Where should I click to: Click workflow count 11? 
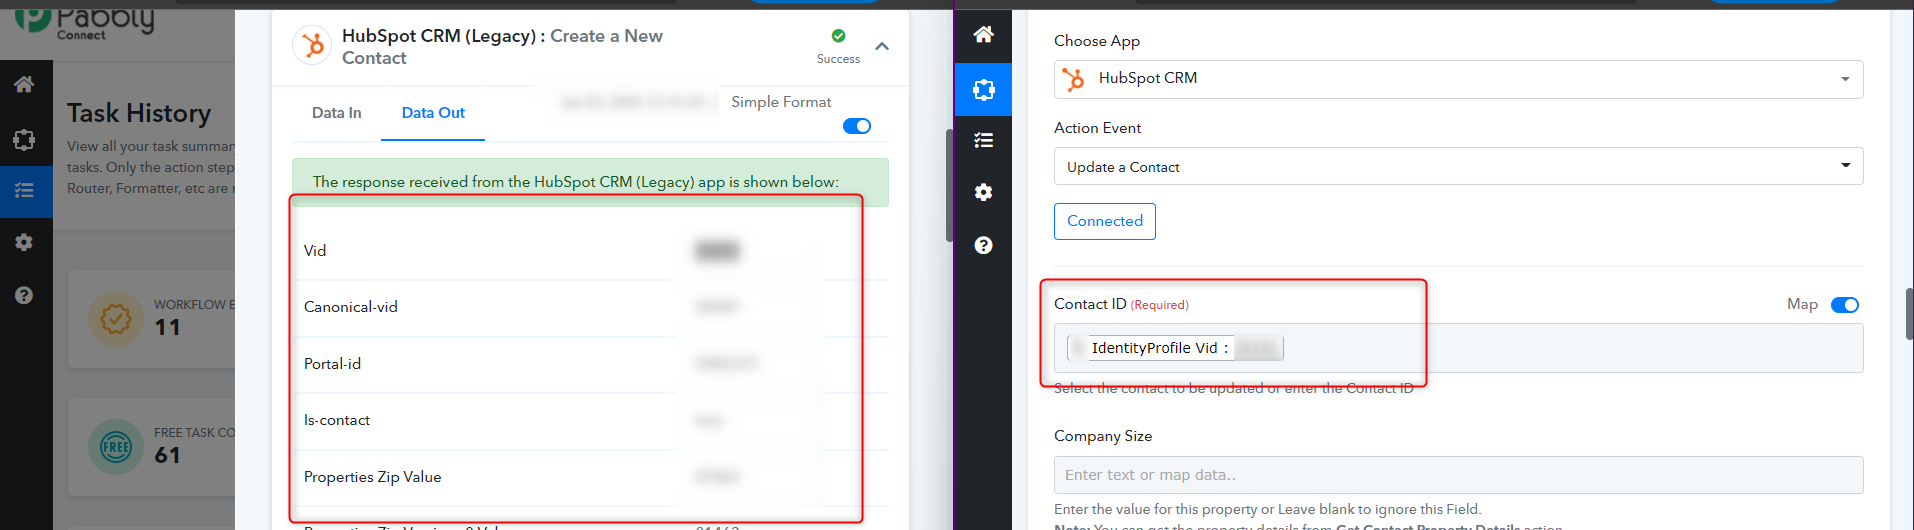(167, 328)
